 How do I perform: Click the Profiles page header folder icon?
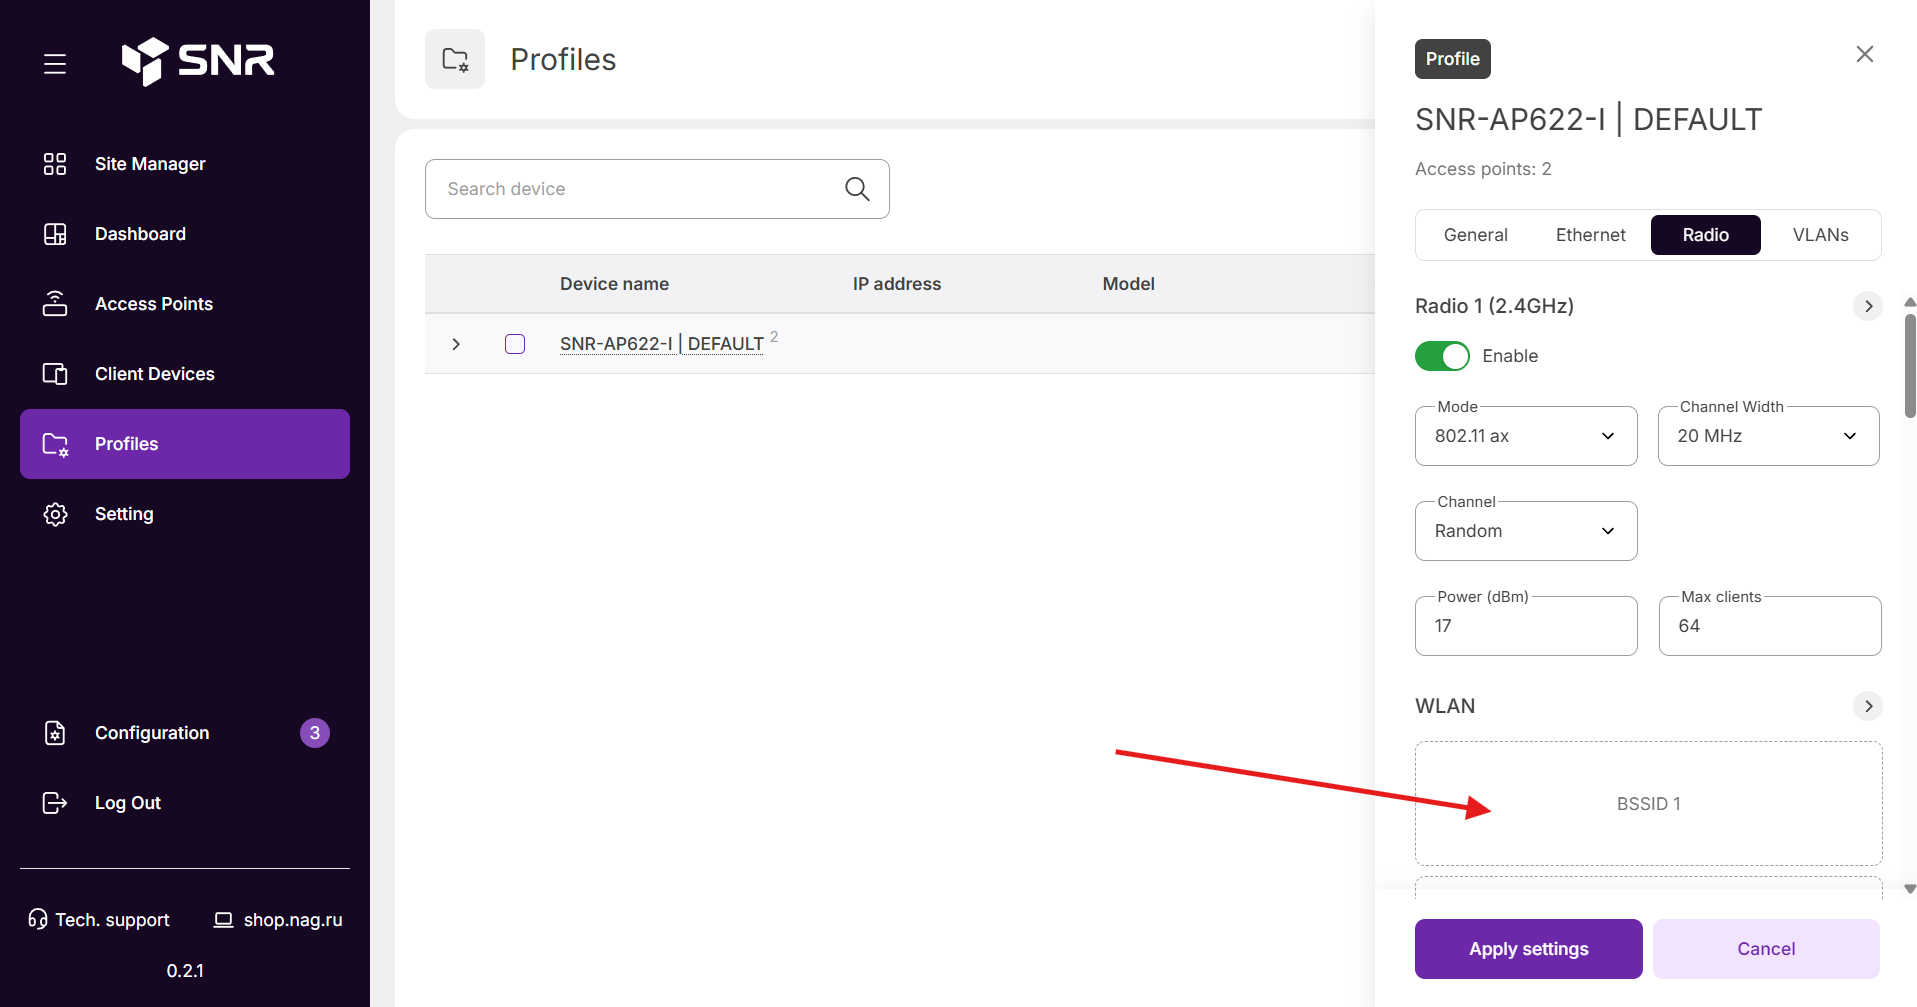point(455,59)
